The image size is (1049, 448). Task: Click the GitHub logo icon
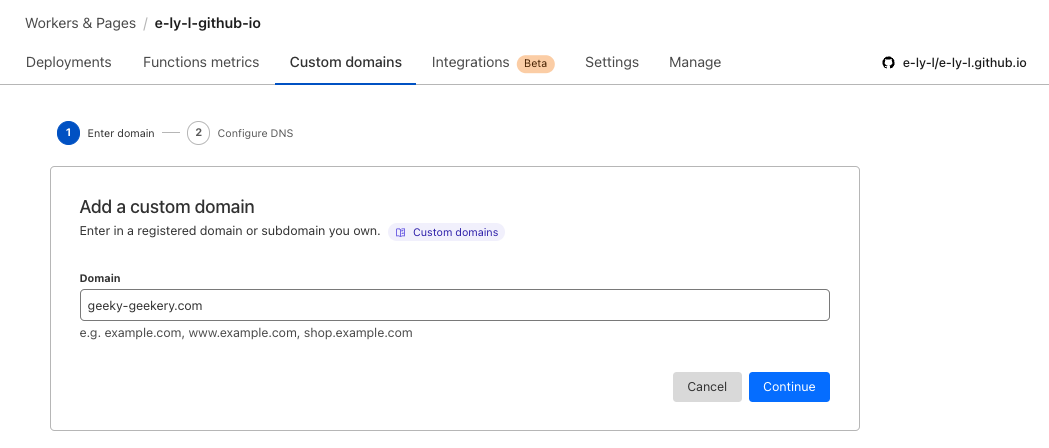click(888, 63)
